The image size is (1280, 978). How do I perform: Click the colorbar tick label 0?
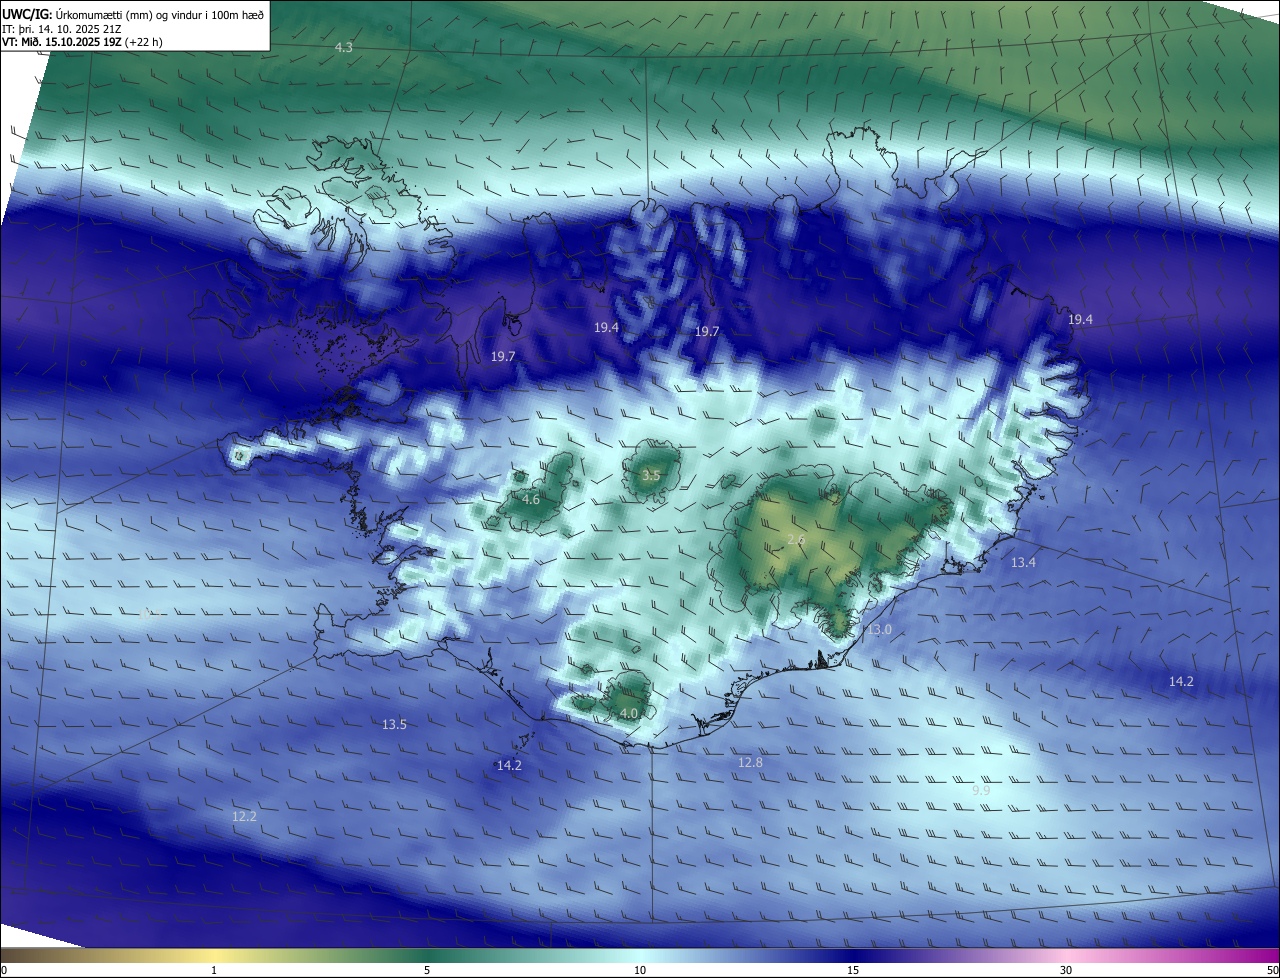[x=4, y=970]
